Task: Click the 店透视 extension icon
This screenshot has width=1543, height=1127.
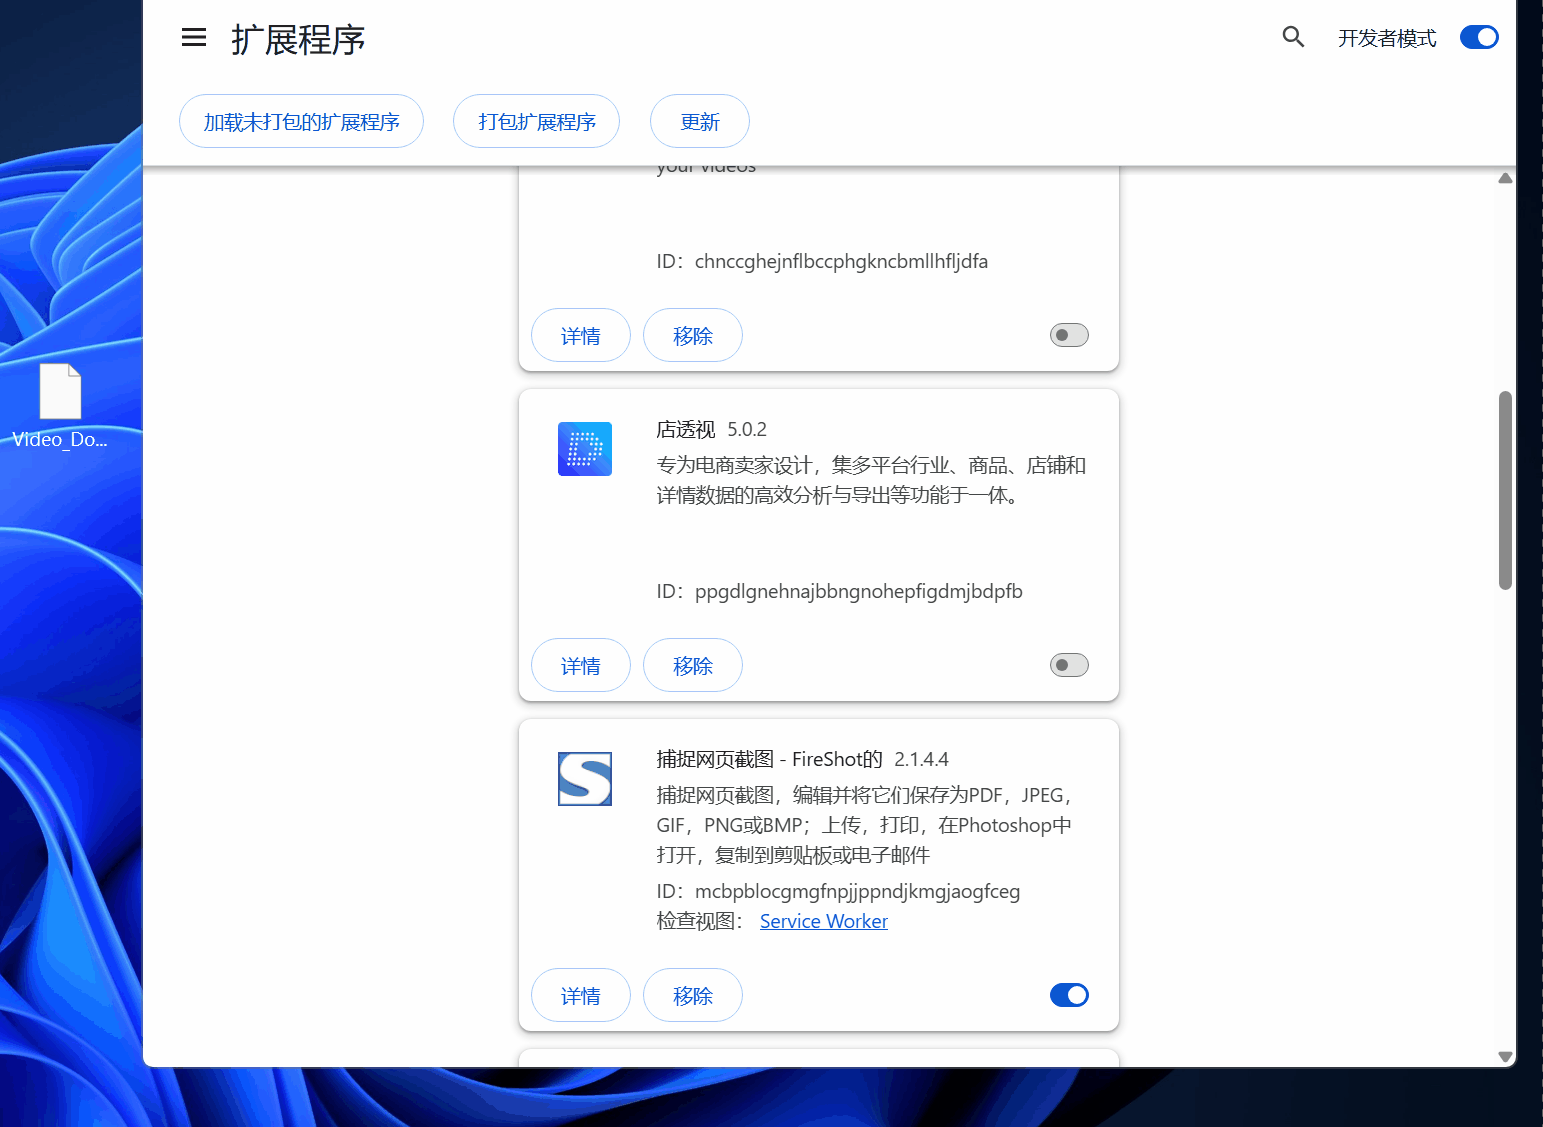Action: click(584, 449)
